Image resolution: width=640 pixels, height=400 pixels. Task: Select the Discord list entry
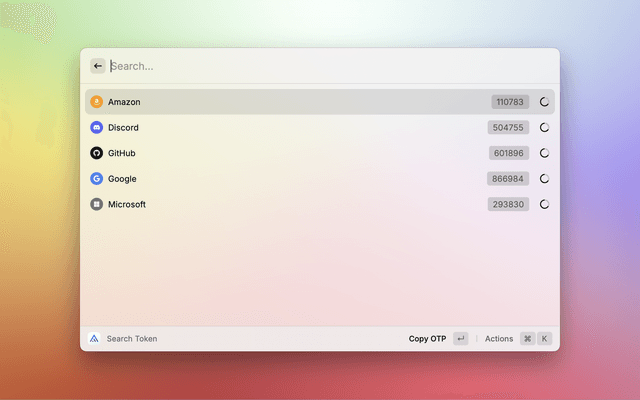[x=300, y=128]
